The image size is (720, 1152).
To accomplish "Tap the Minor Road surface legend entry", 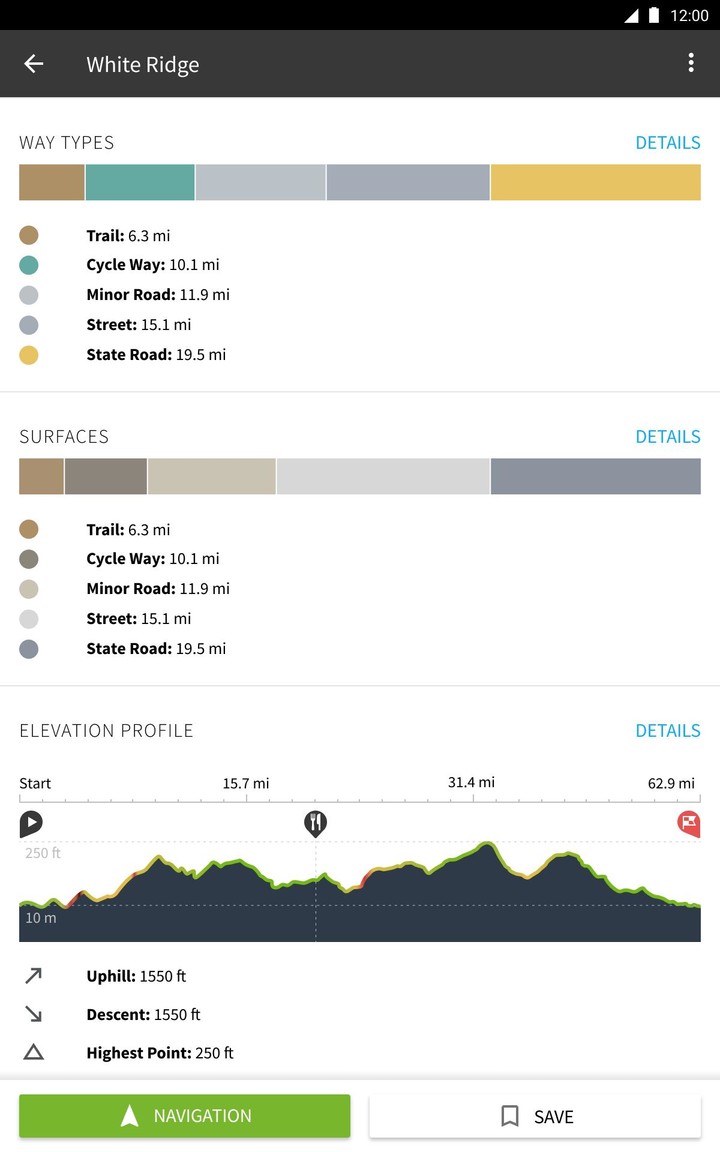I will [158, 589].
